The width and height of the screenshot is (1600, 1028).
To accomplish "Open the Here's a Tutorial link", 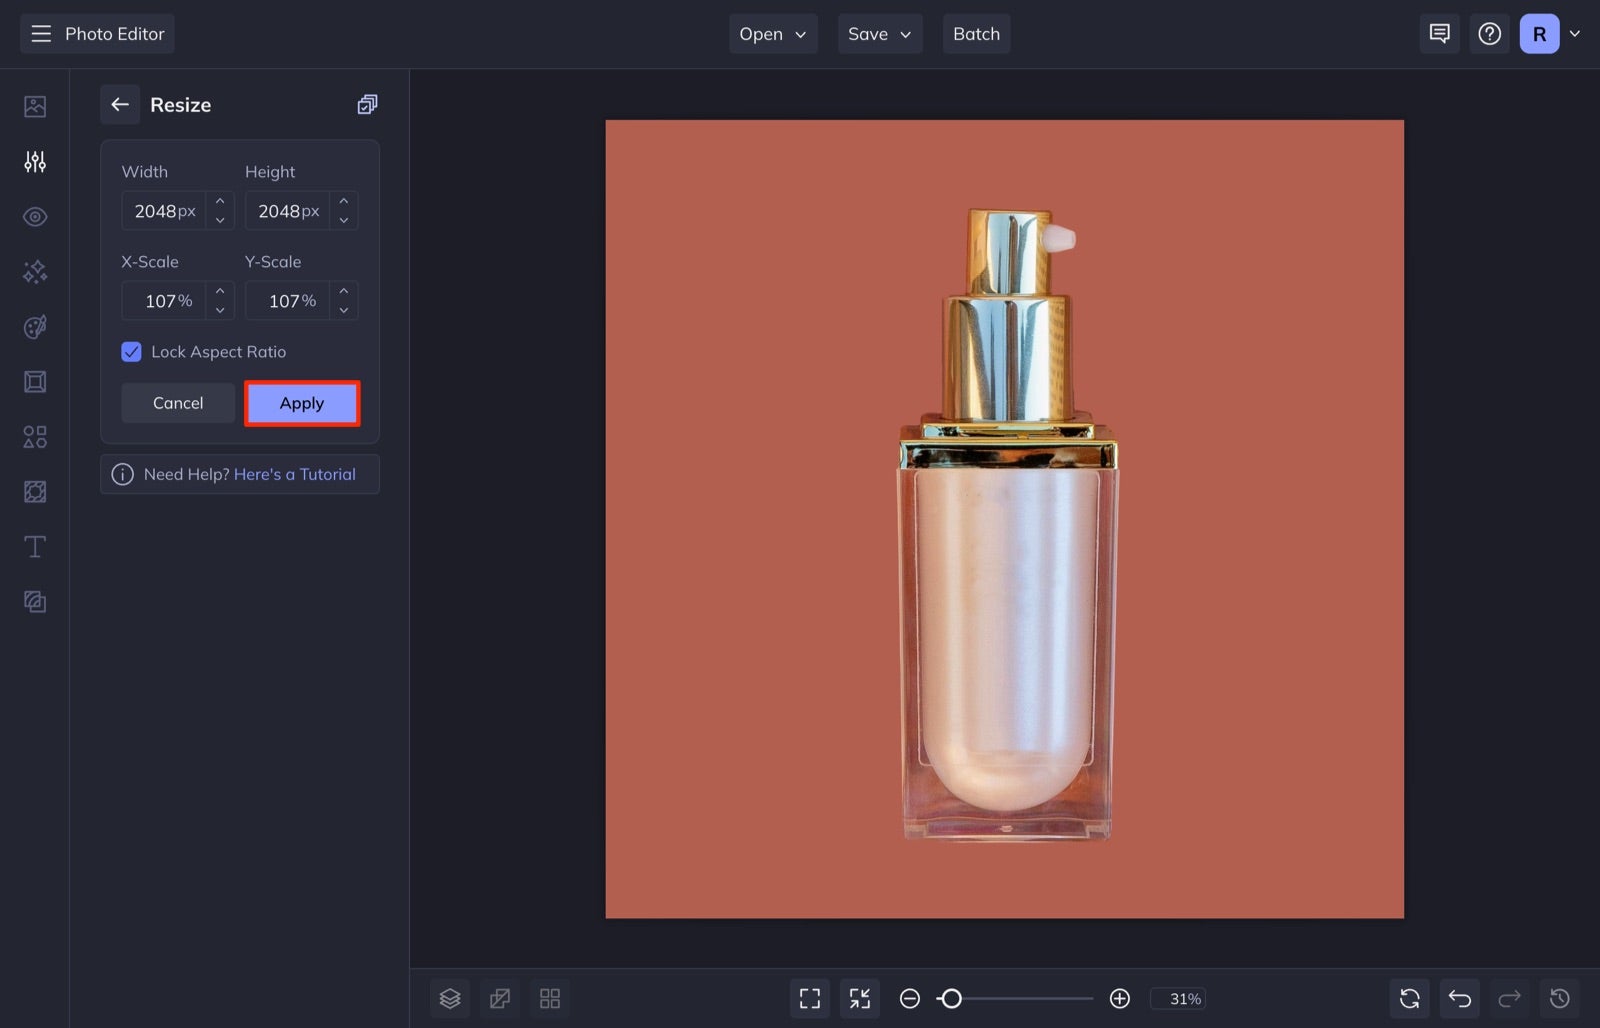I will coord(295,473).
